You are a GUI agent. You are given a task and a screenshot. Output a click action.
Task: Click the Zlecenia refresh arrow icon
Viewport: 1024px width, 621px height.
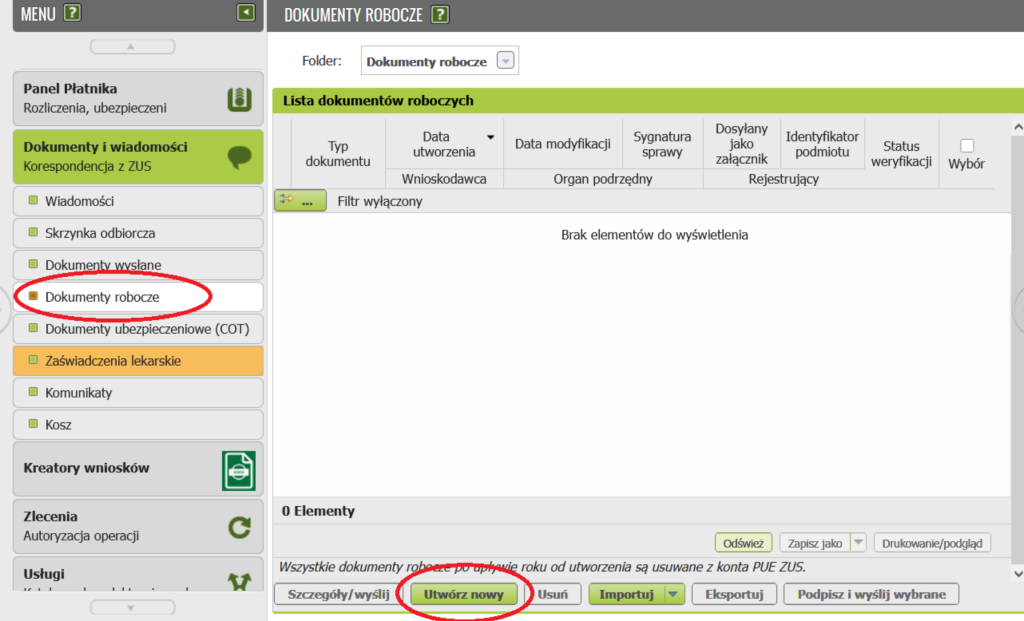coord(238,526)
